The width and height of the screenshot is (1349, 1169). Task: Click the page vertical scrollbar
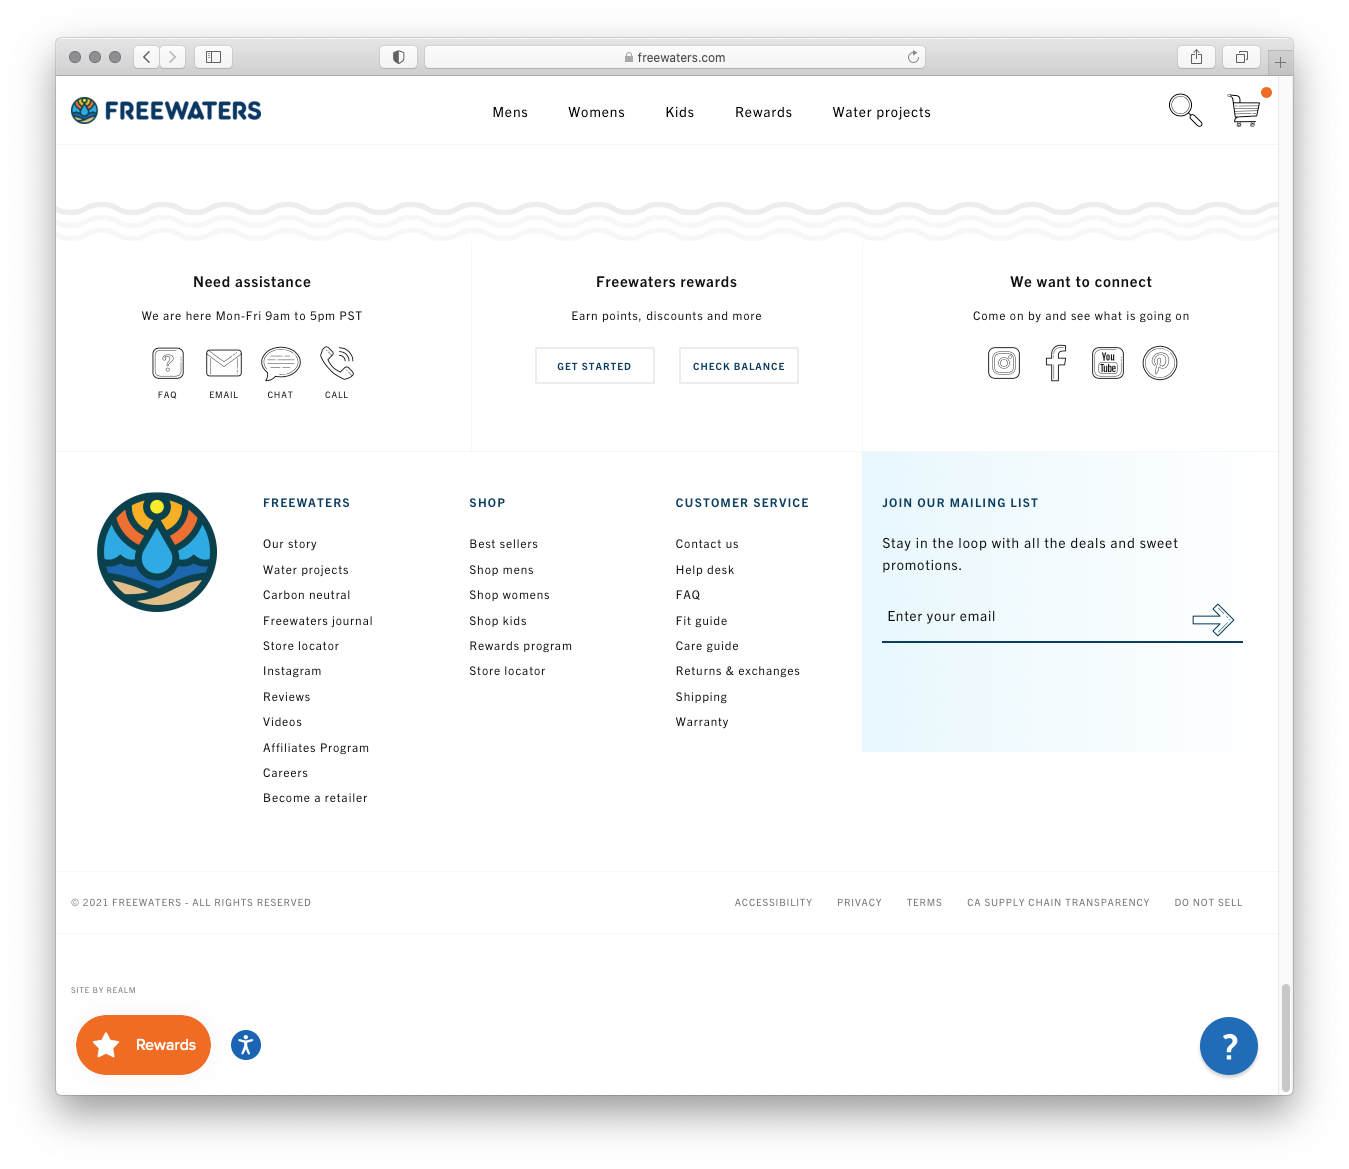[1286, 1038]
